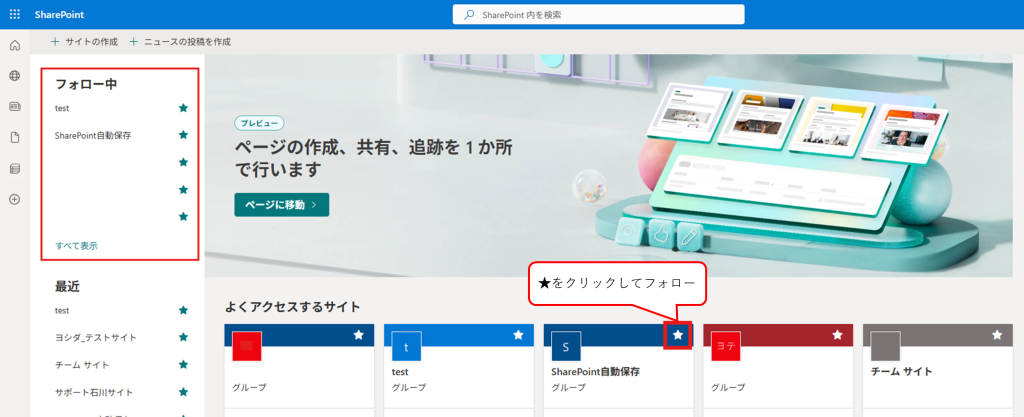Click すべて表示 link under フォロー中

(76, 245)
